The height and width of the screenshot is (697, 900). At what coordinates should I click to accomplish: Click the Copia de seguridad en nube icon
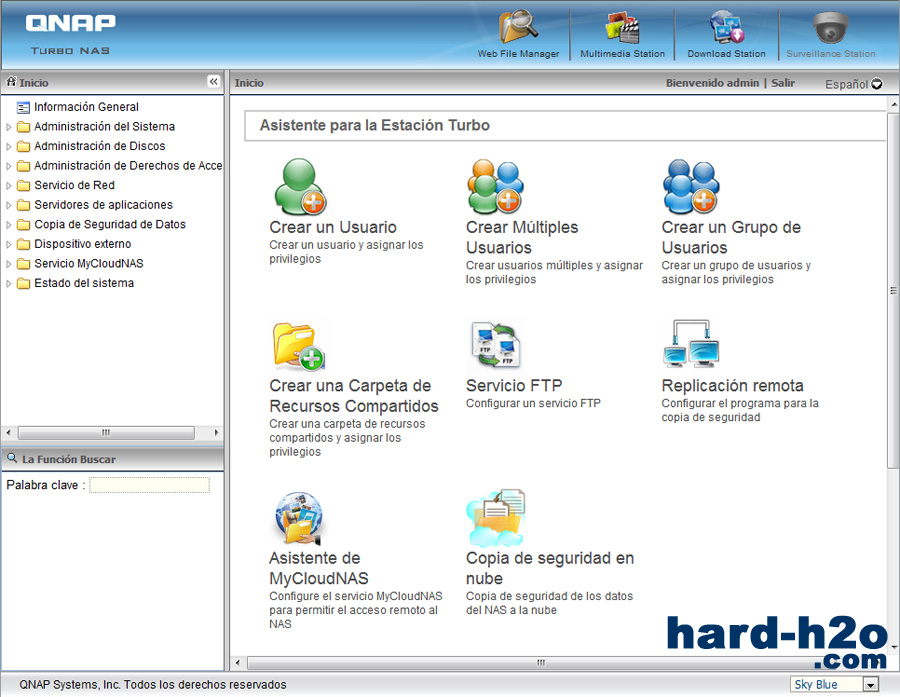pos(496,518)
